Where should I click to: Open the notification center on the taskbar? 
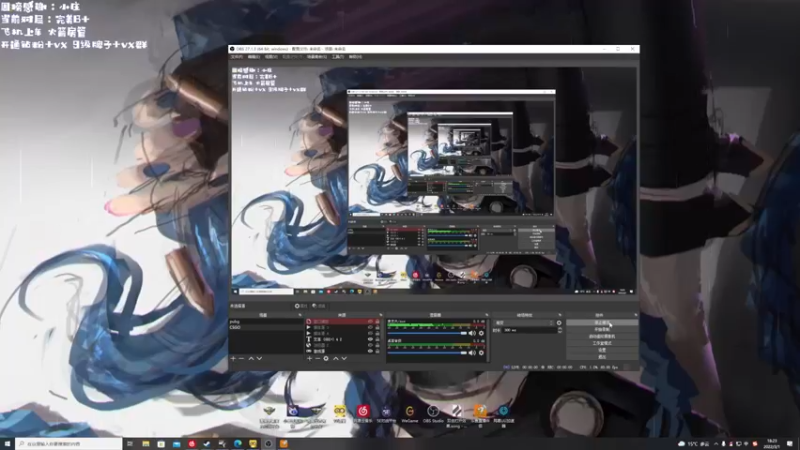[x=790, y=444]
